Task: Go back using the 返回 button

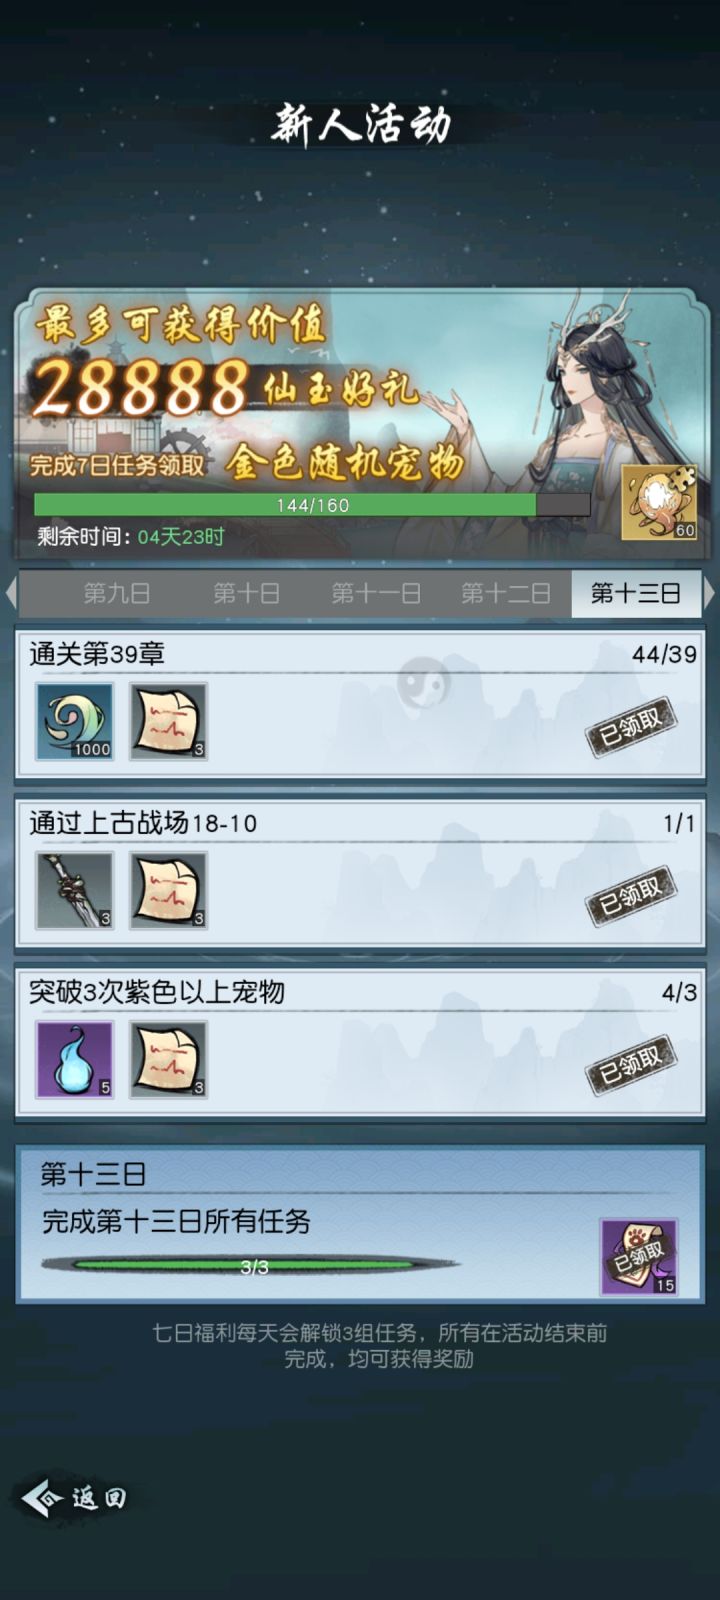Action: (75, 1498)
